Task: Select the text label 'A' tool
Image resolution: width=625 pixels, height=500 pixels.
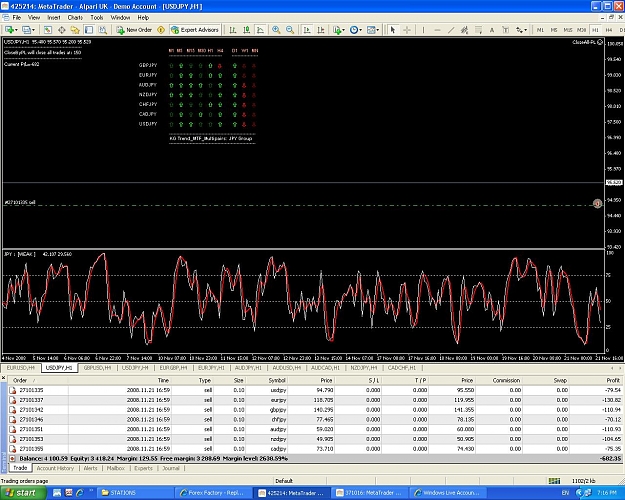Action: pyautogui.click(x=492, y=30)
